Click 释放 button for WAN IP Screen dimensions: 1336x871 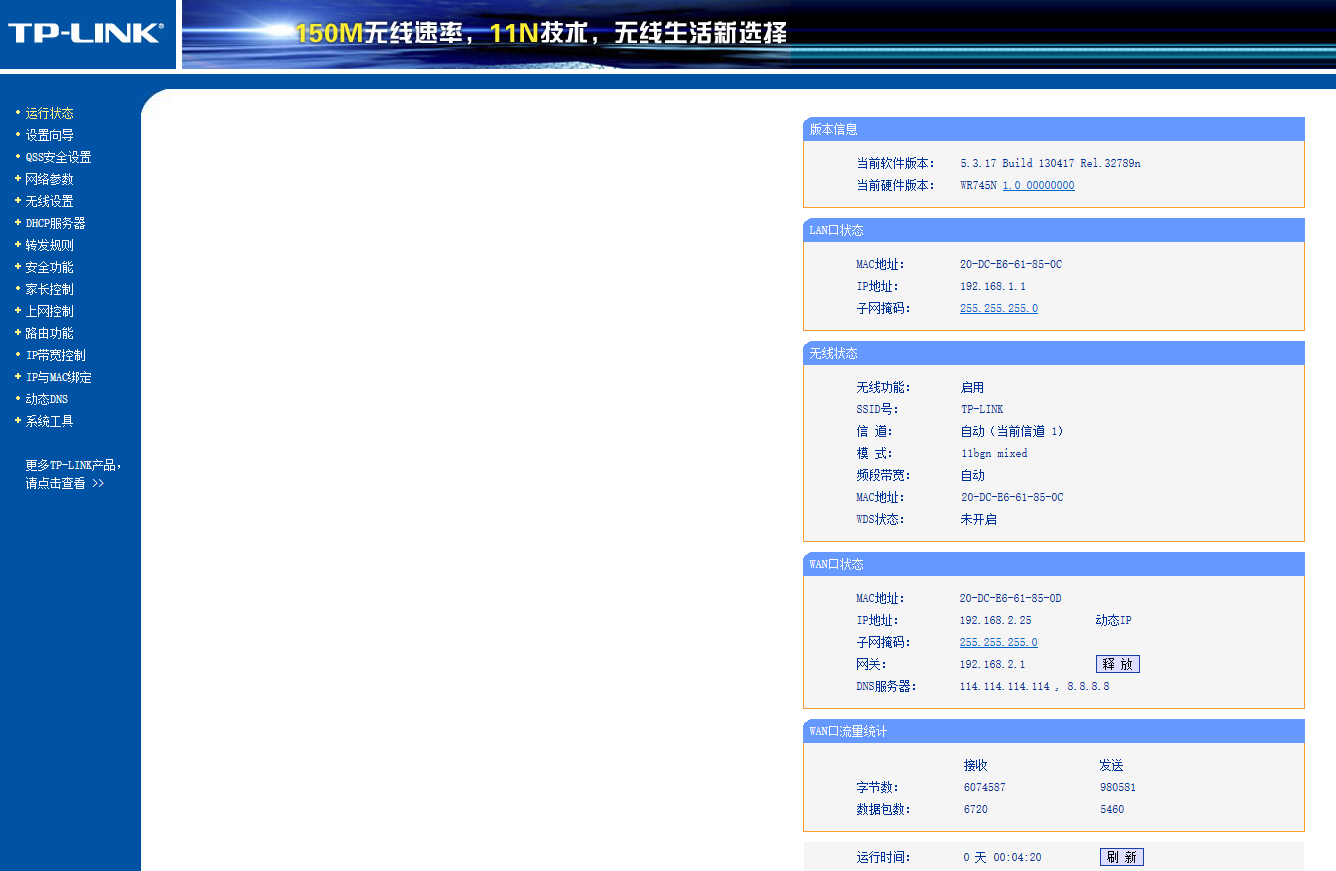pos(1118,664)
